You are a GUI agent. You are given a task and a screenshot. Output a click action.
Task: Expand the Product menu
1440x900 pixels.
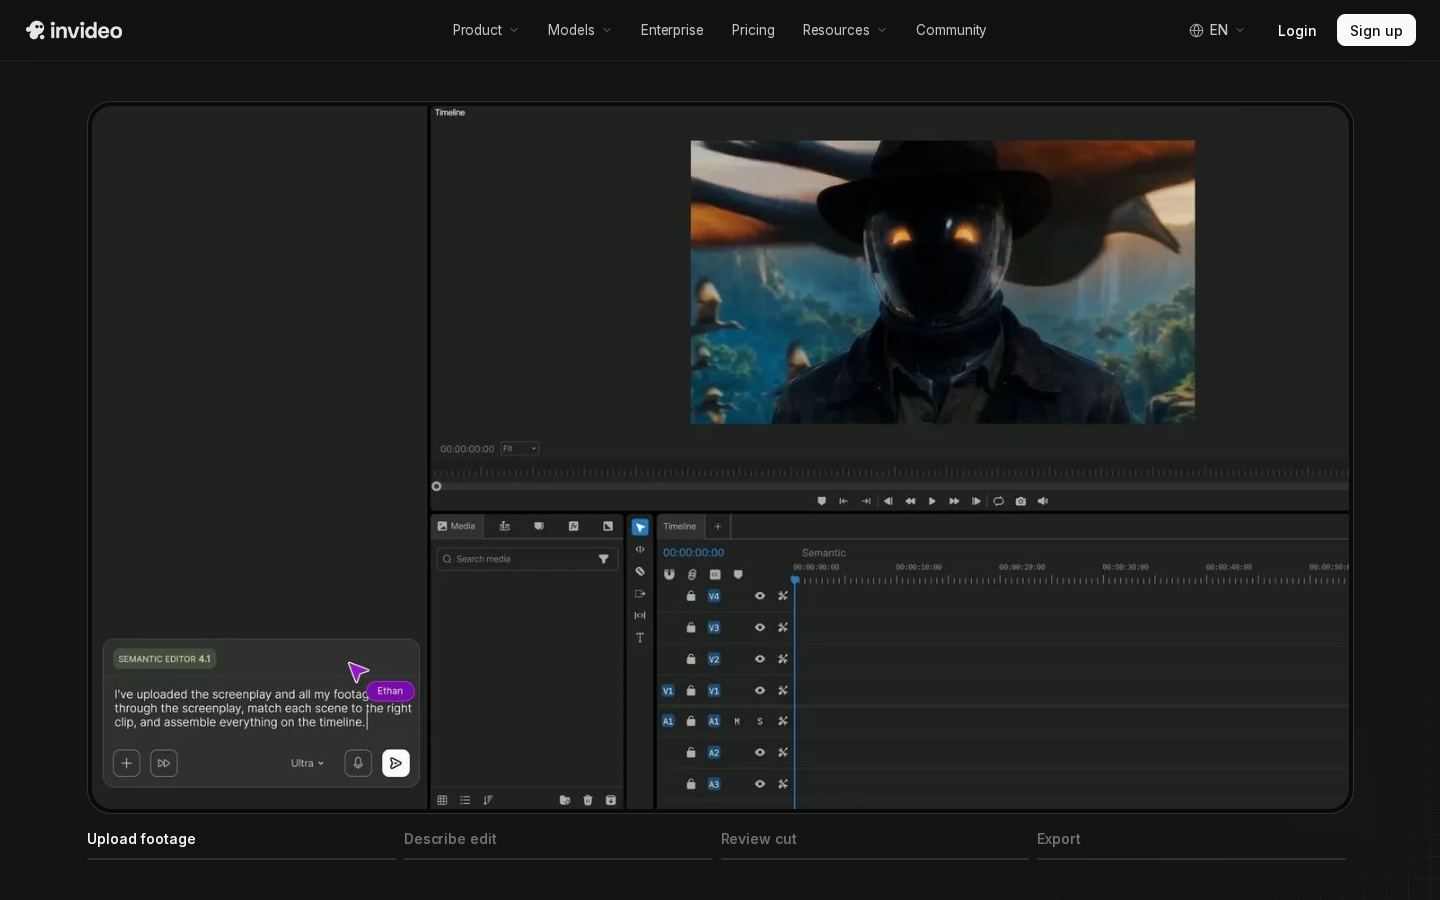click(485, 30)
